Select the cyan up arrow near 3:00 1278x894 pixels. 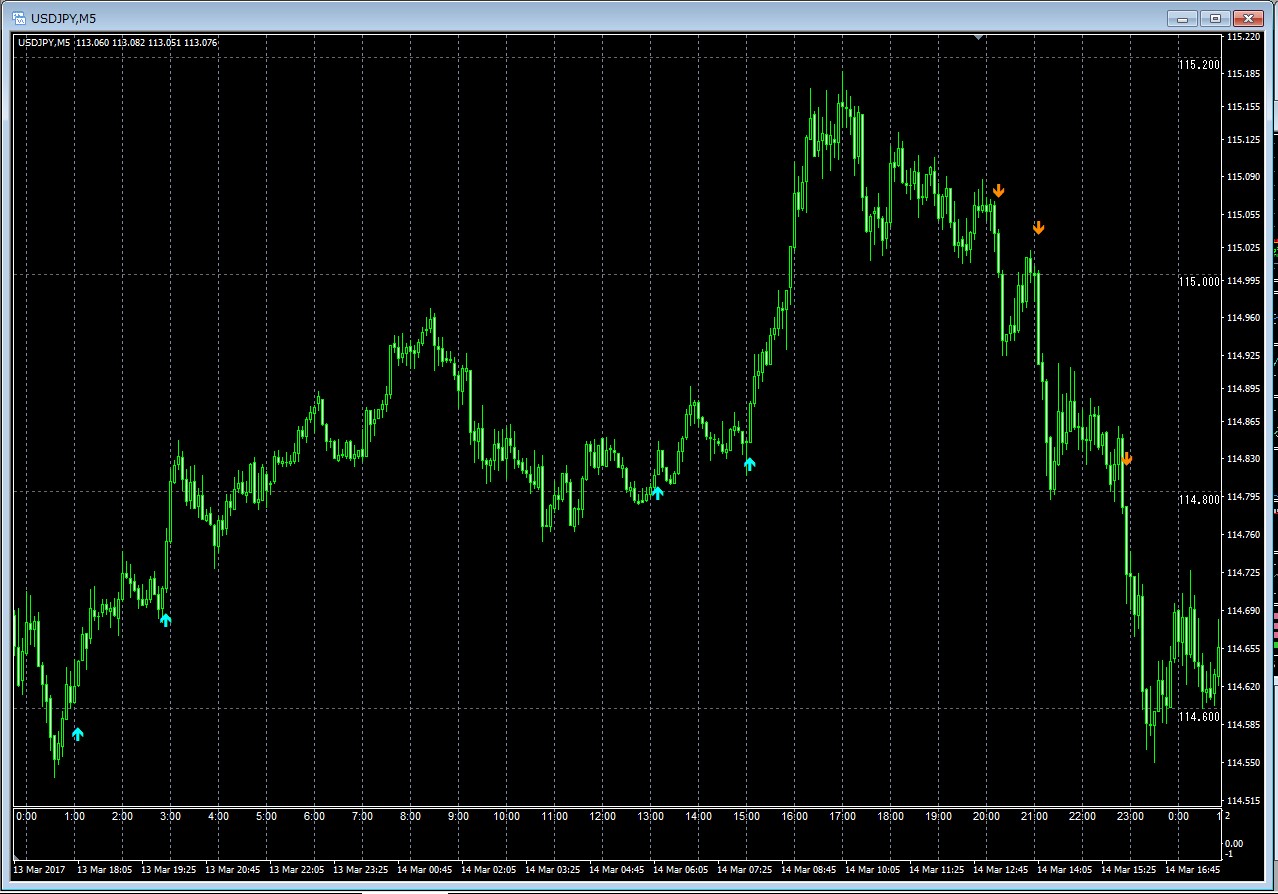[x=166, y=620]
